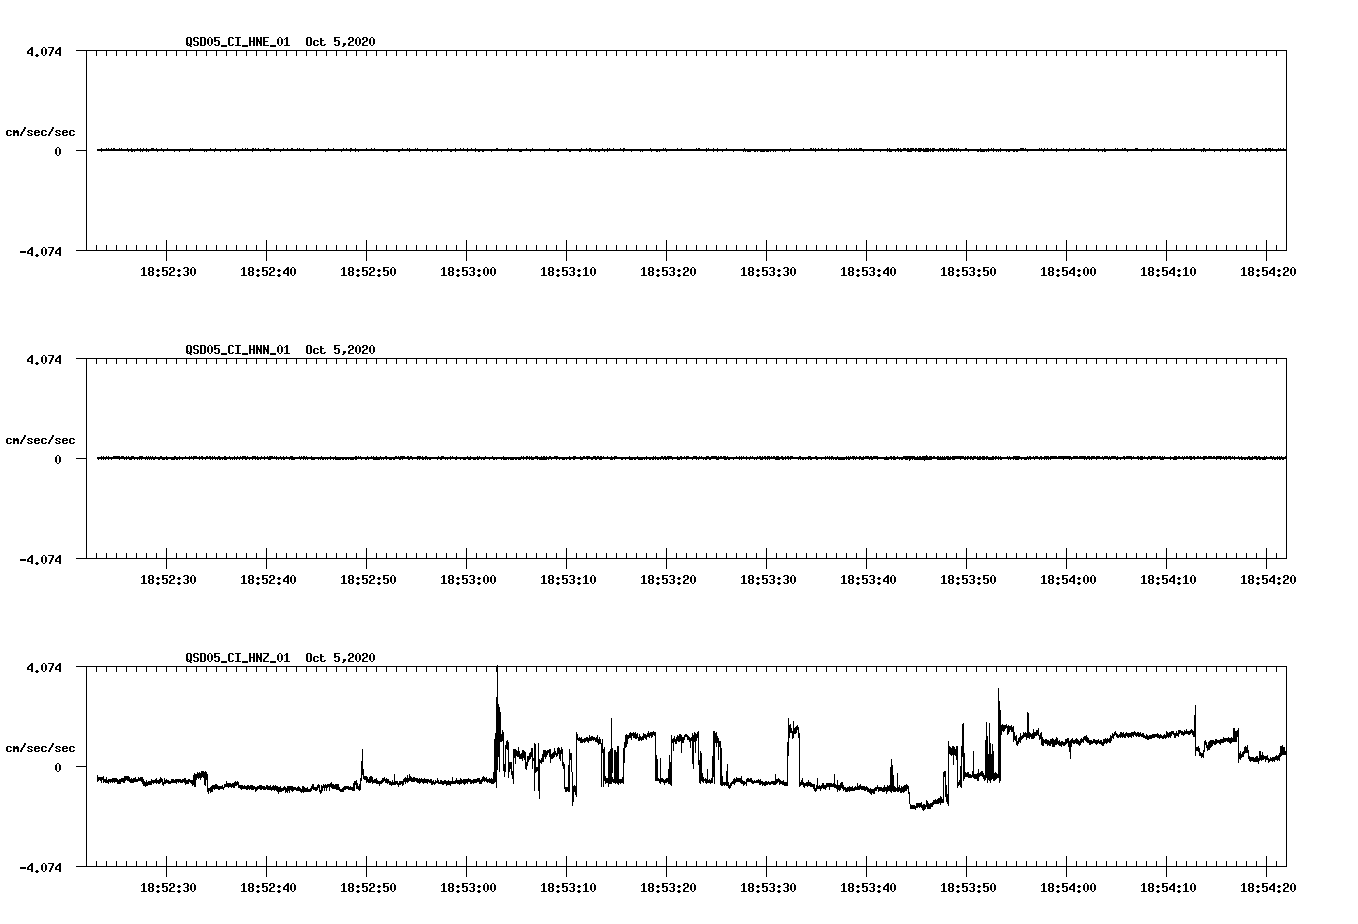1358x924 pixels.
Task: Click the 18:53:40 label under middle plot
Action: (x=869, y=577)
